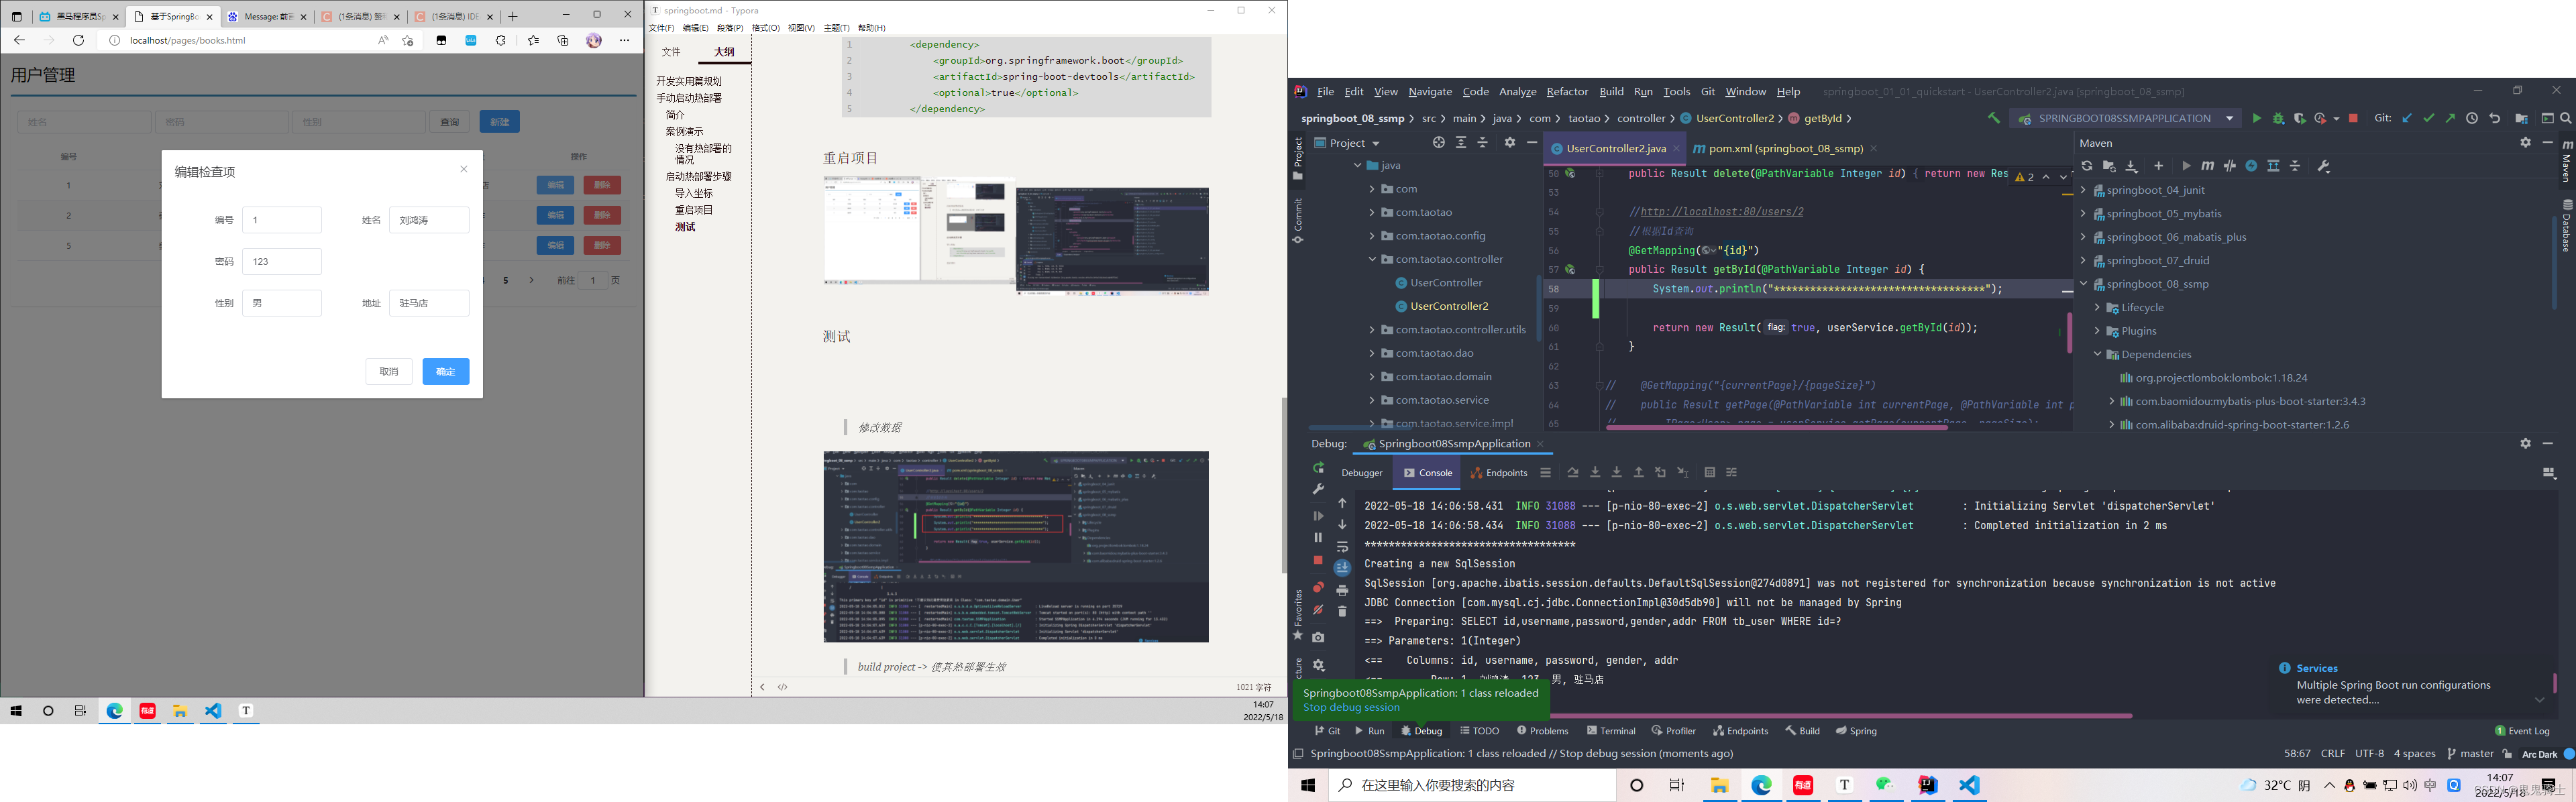The height and width of the screenshot is (802, 2576).
Task: Expand com.taotao.dao package
Action: point(1372,353)
